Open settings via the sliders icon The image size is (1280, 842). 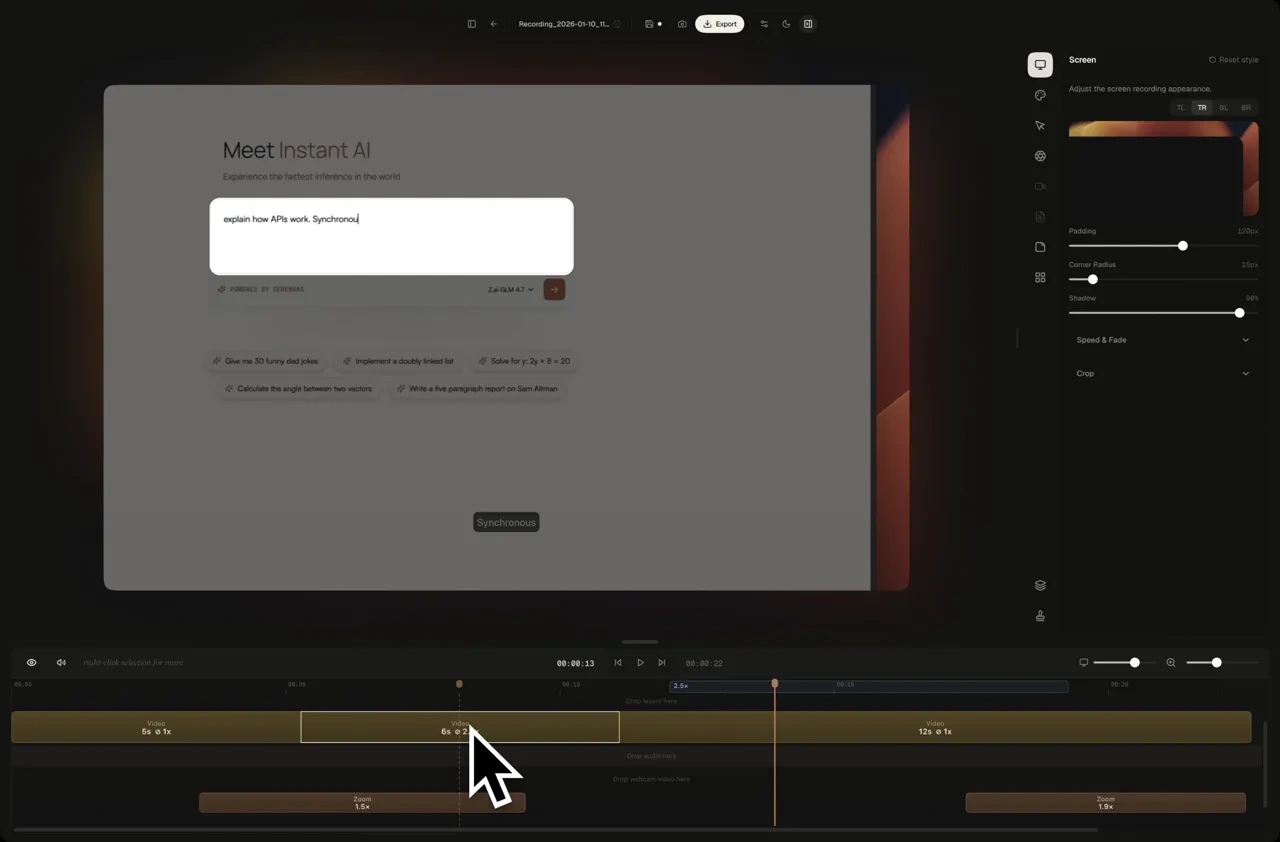[764, 24]
